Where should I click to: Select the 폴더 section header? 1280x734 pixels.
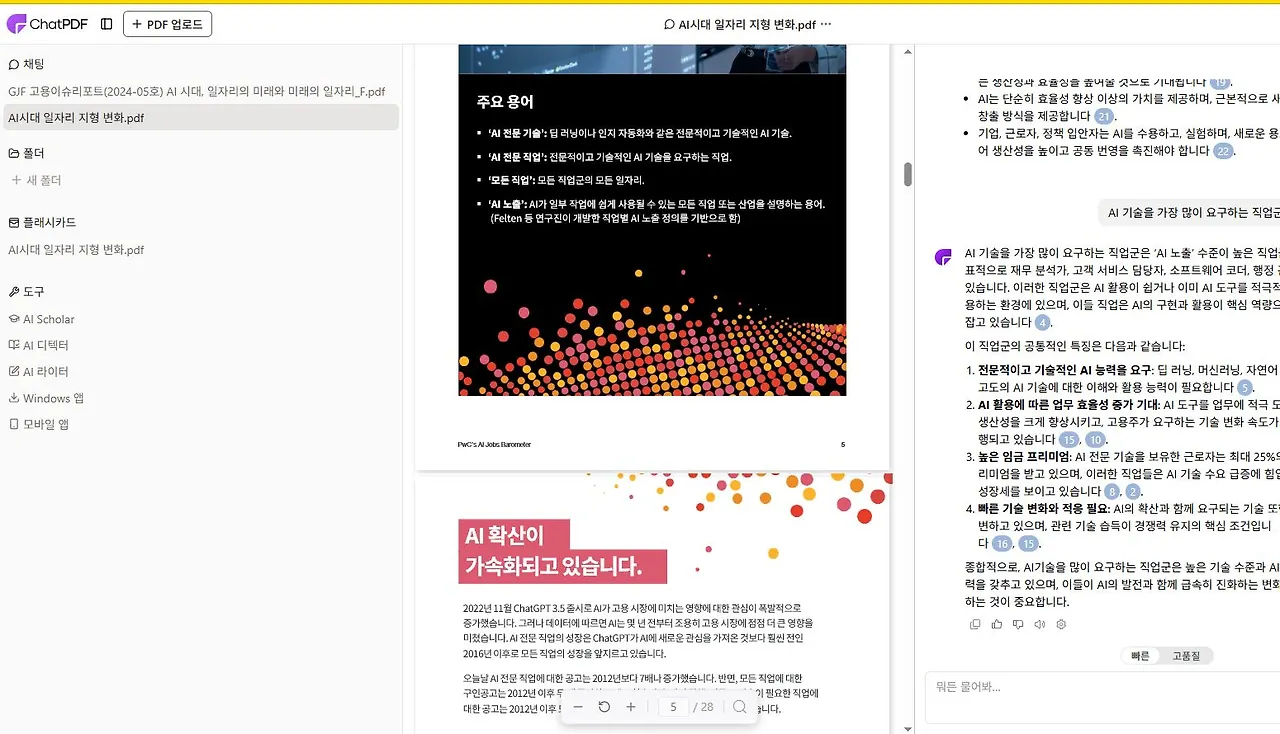tap(26, 153)
